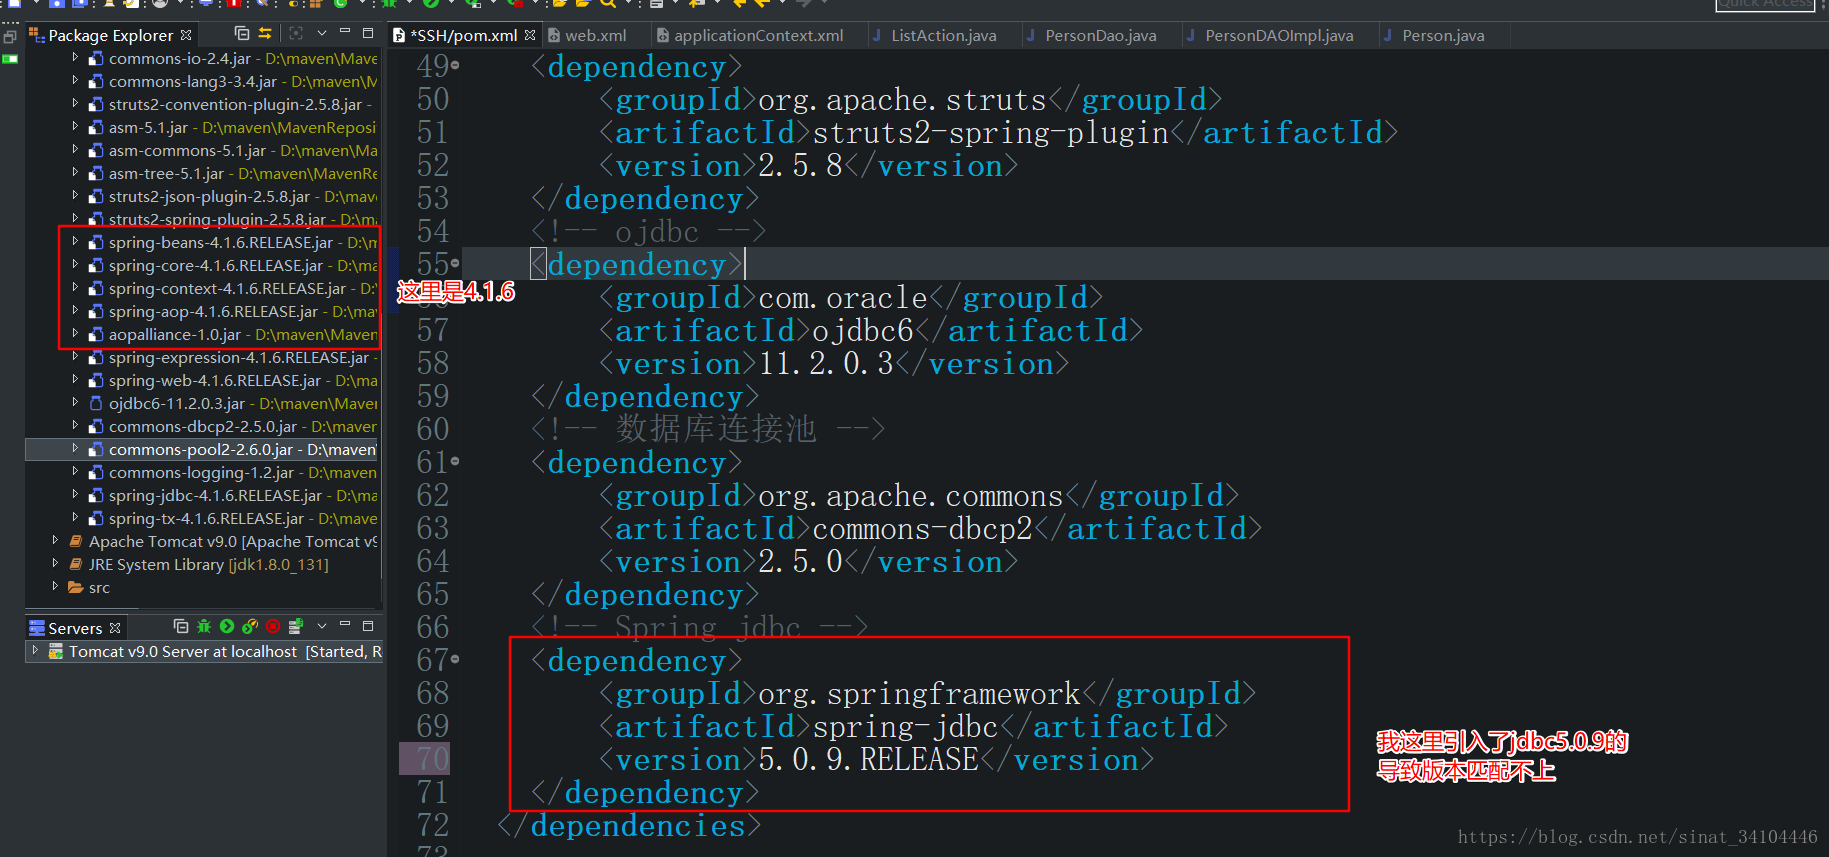Click the src folder icon

pos(76,587)
